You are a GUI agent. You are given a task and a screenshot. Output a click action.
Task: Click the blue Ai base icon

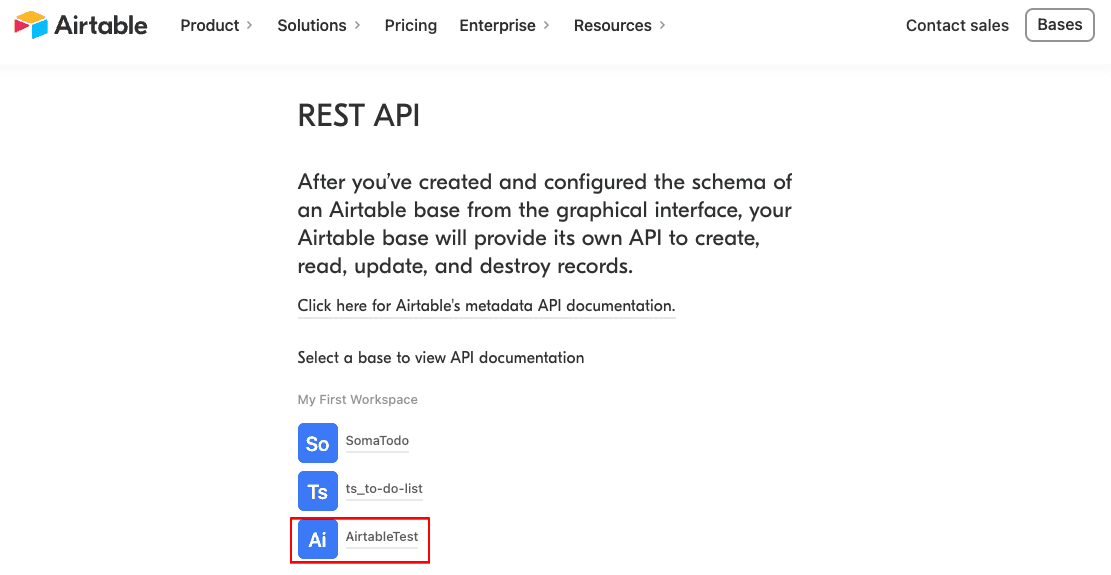click(318, 539)
